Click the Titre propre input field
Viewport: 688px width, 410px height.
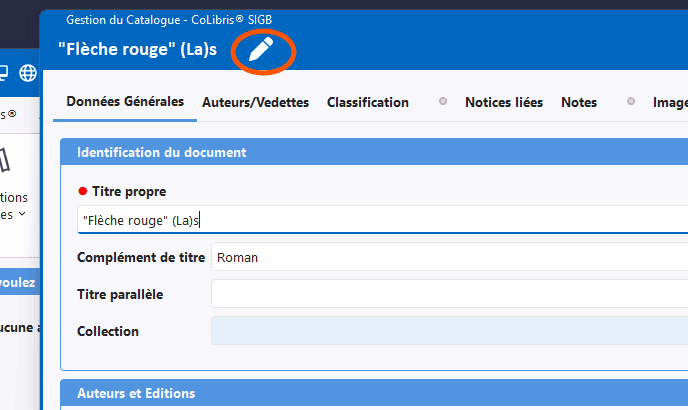(380, 220)
